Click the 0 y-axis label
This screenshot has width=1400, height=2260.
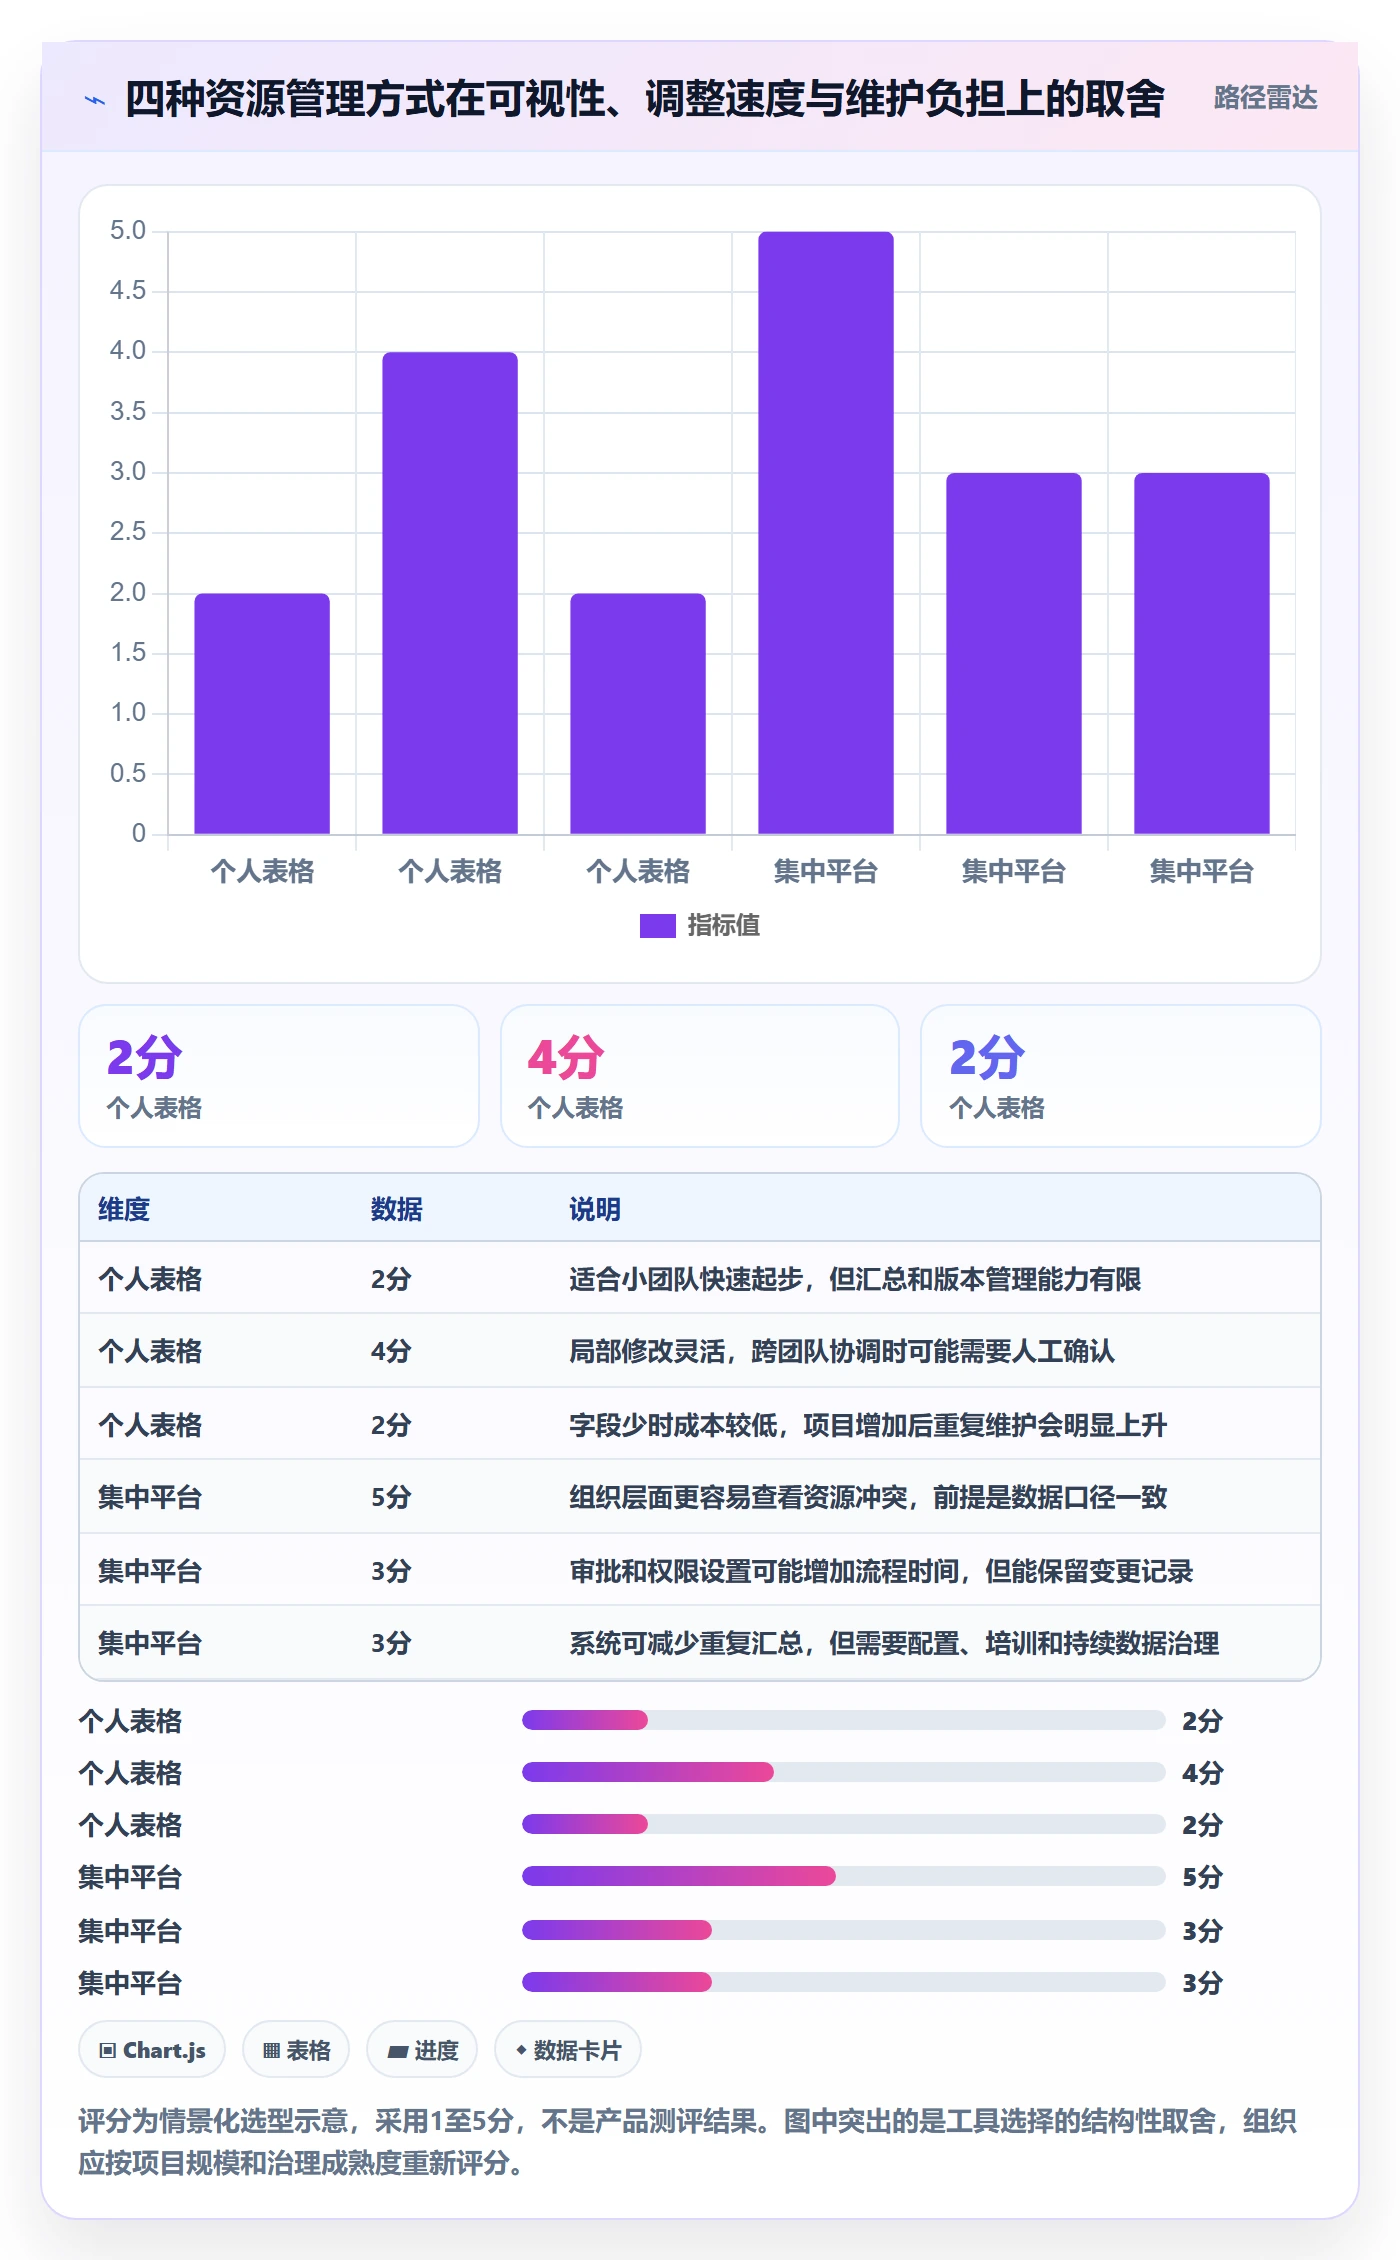point(139,833)
